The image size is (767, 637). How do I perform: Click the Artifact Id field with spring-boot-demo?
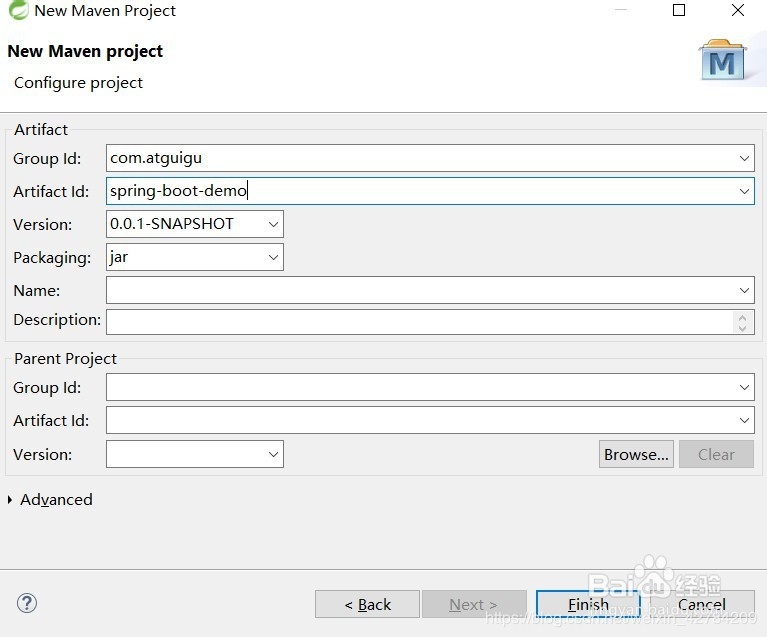[420, 191]
